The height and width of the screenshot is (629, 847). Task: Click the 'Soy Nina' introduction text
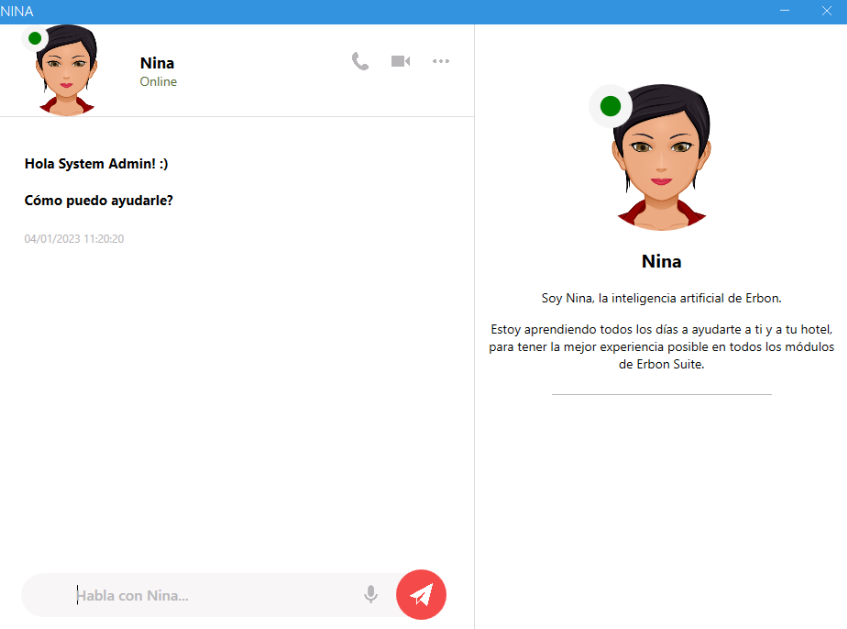tap(661, 298)
